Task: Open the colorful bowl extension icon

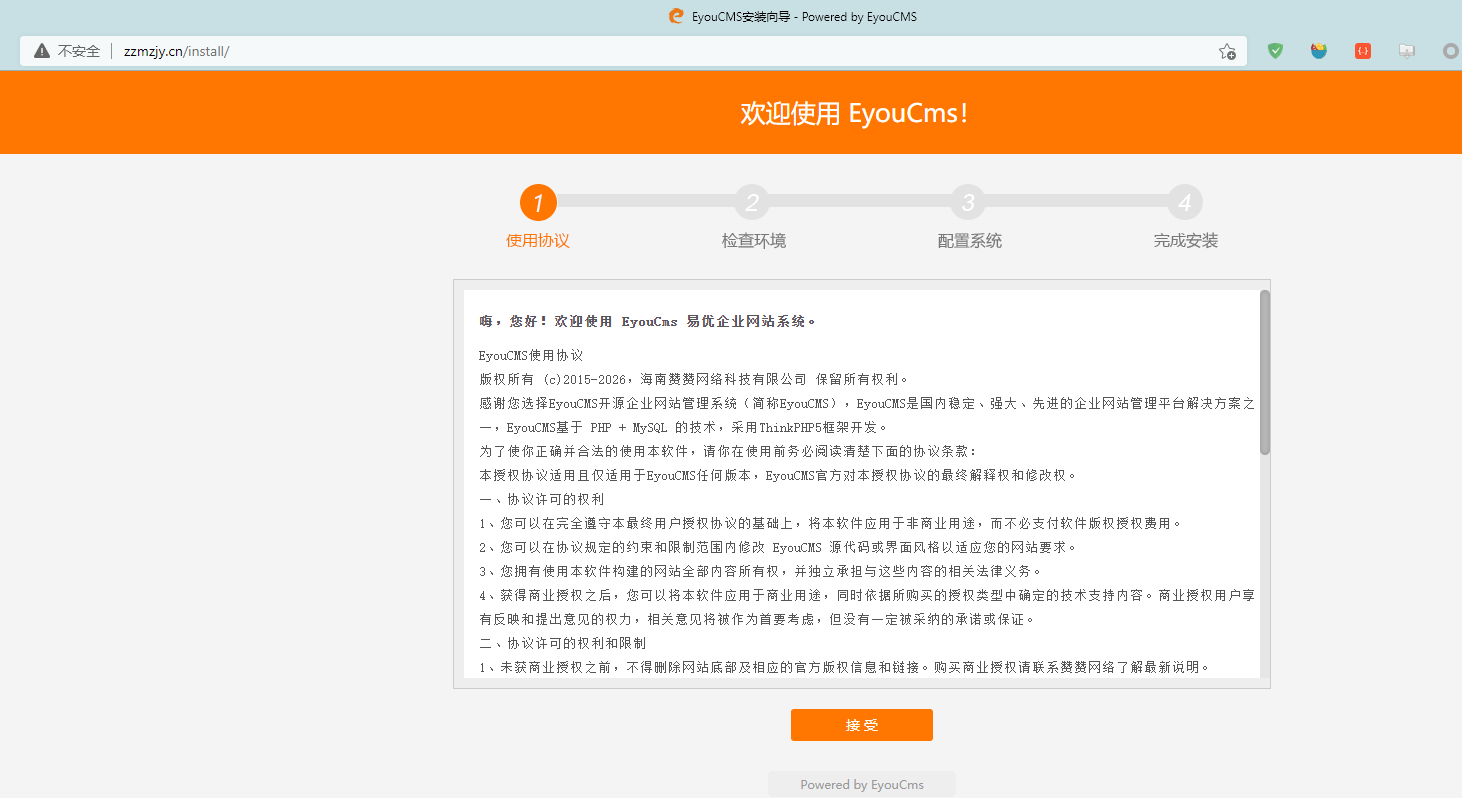Action: [1319, 51]
